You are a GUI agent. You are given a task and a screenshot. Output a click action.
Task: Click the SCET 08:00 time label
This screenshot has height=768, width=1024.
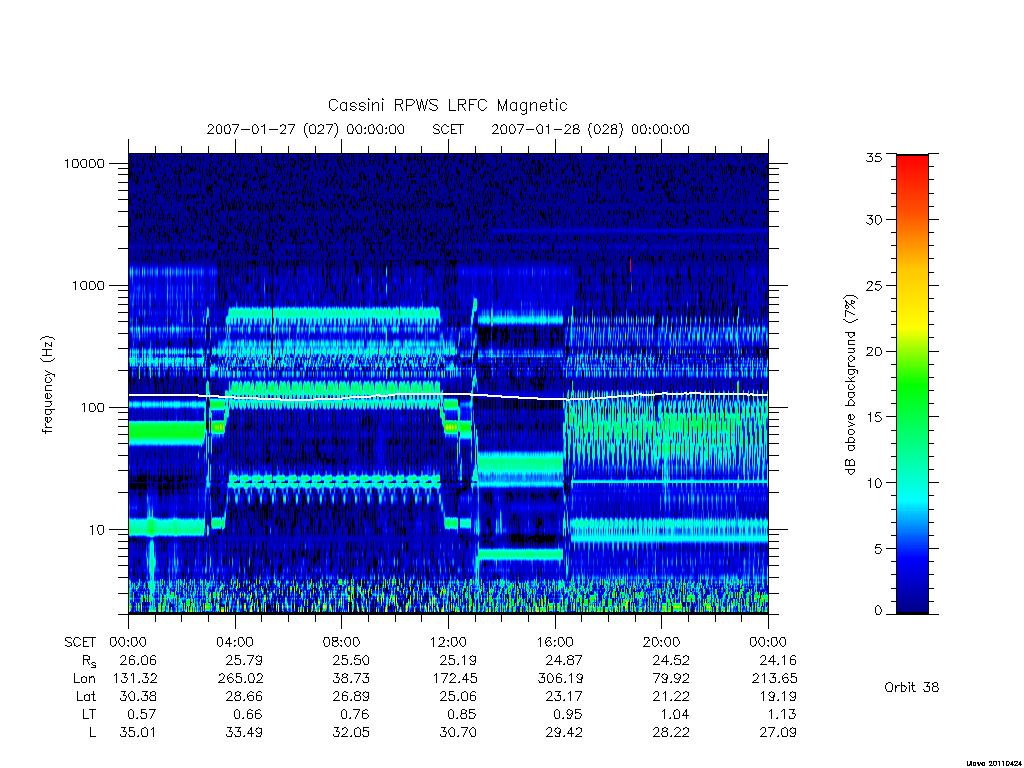click(342, 642)
